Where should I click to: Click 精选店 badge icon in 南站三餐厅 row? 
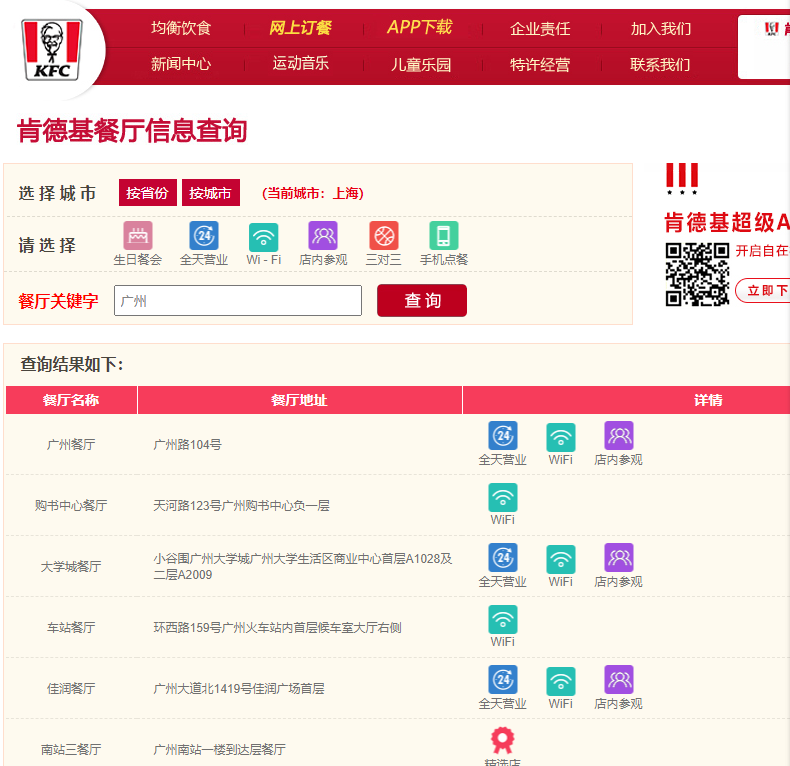click(x=503, y=740)
